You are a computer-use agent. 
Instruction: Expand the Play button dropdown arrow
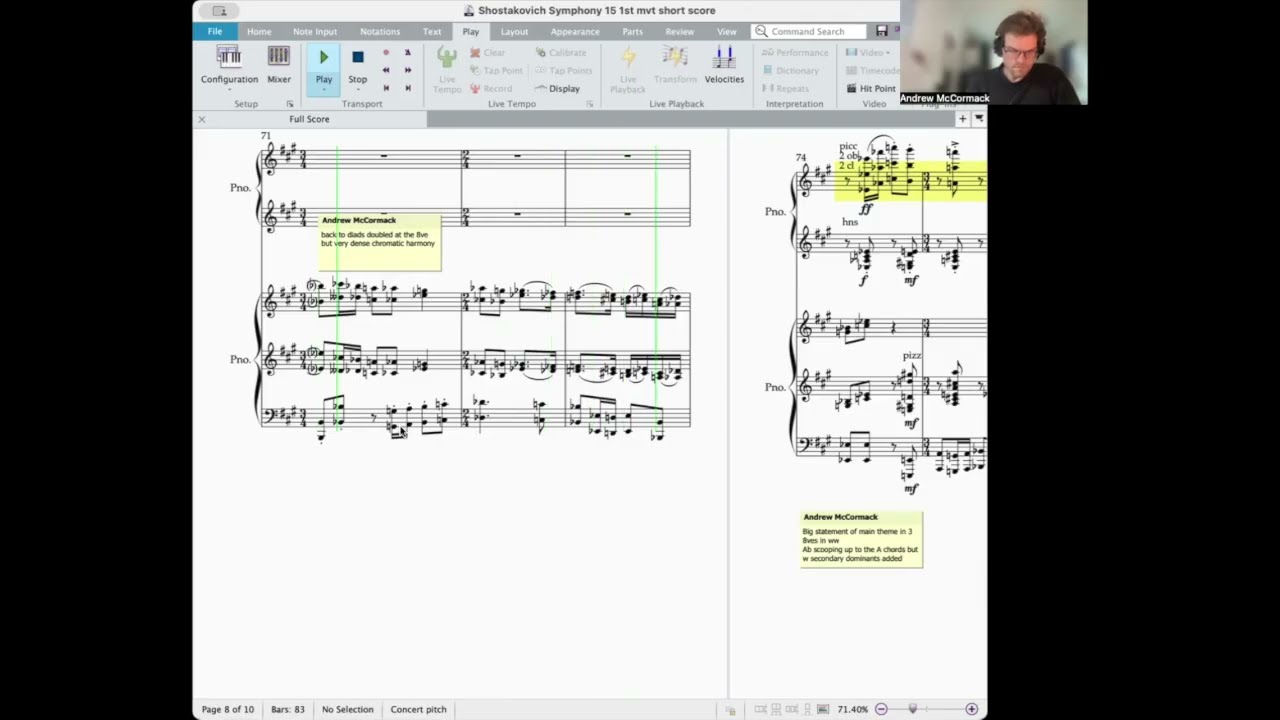[323, 90]
